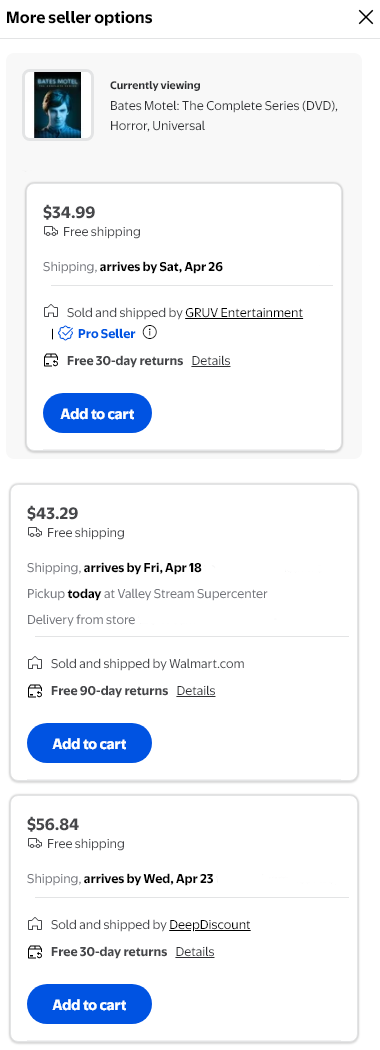380x1050 pixels.
Task: Open the GRUV Entertainment seller link
Action: point(244,313)
